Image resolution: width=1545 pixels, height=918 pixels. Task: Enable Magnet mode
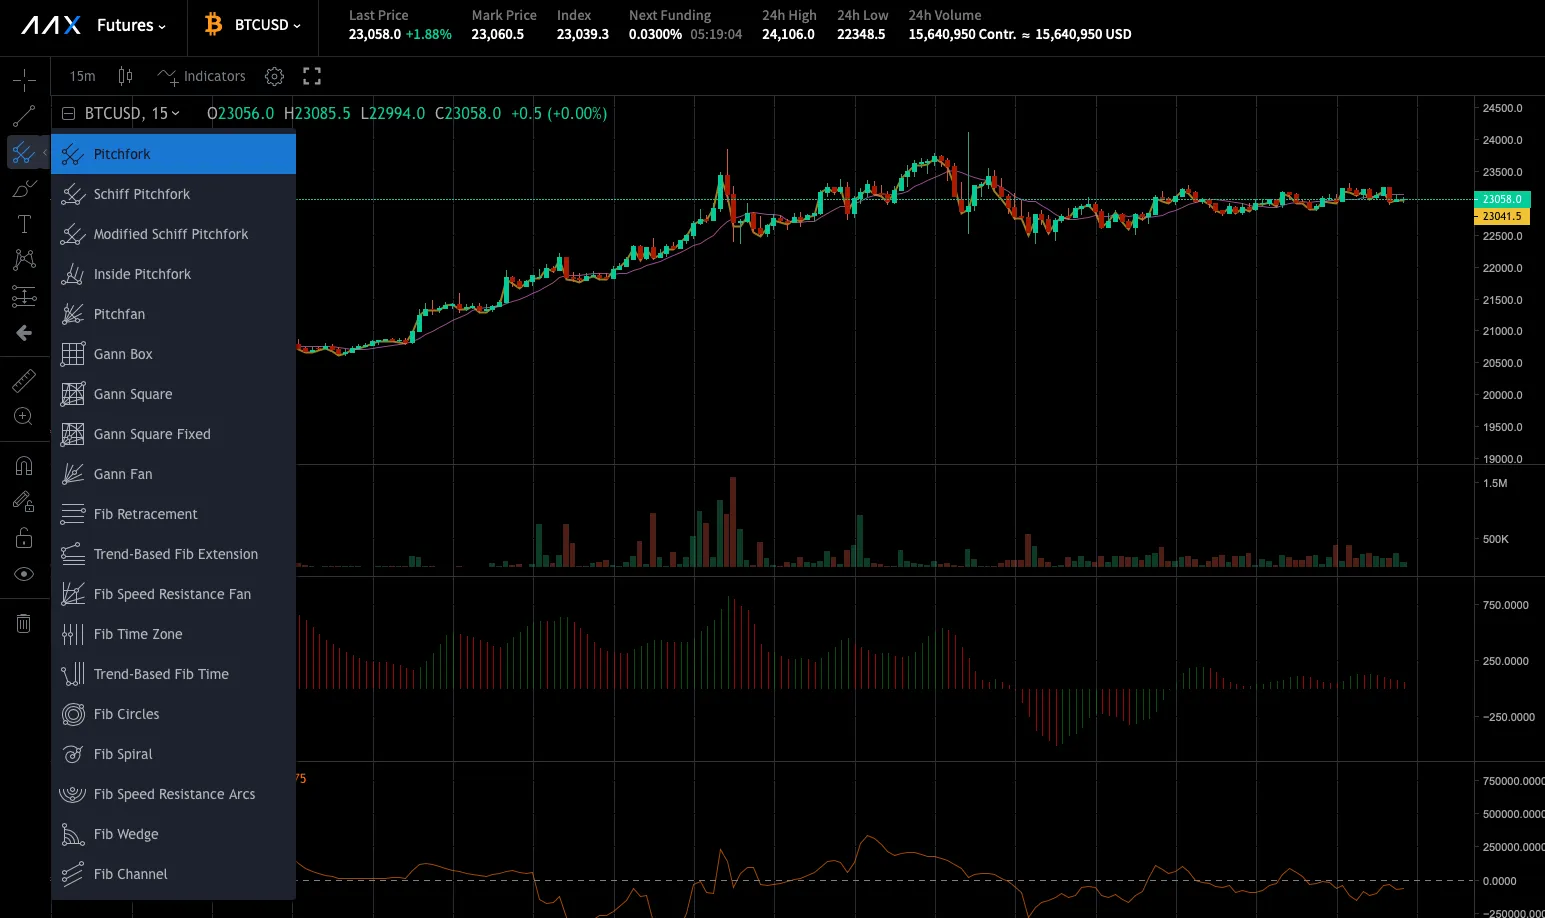[x=24, y=465]
